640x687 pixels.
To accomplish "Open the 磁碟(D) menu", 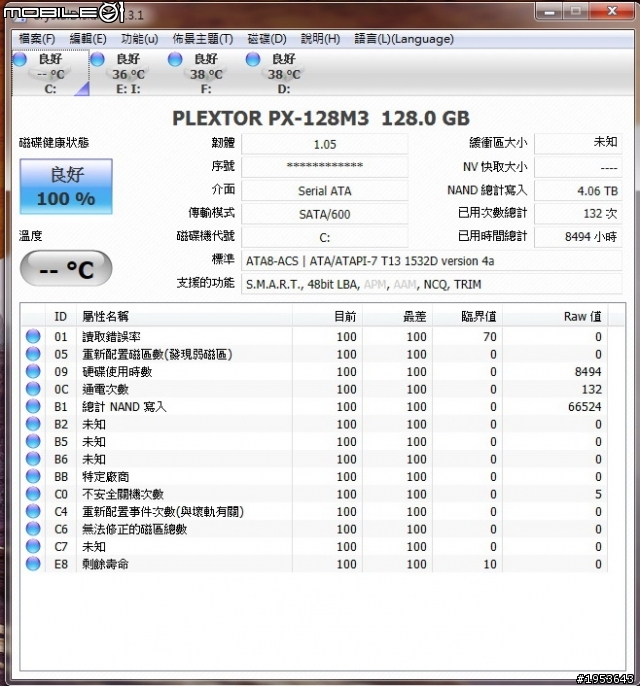I will point(267,39).
